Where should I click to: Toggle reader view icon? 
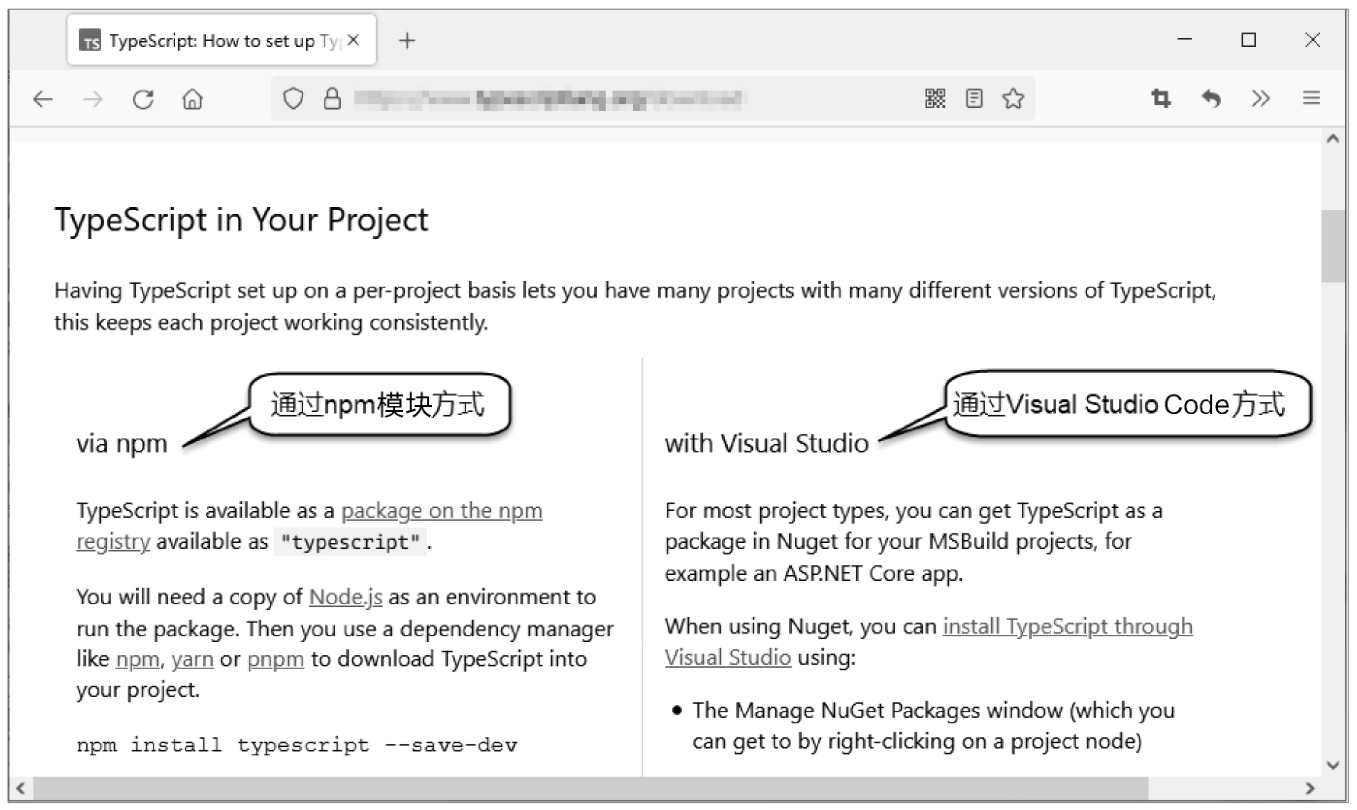(x=974, y=98)
